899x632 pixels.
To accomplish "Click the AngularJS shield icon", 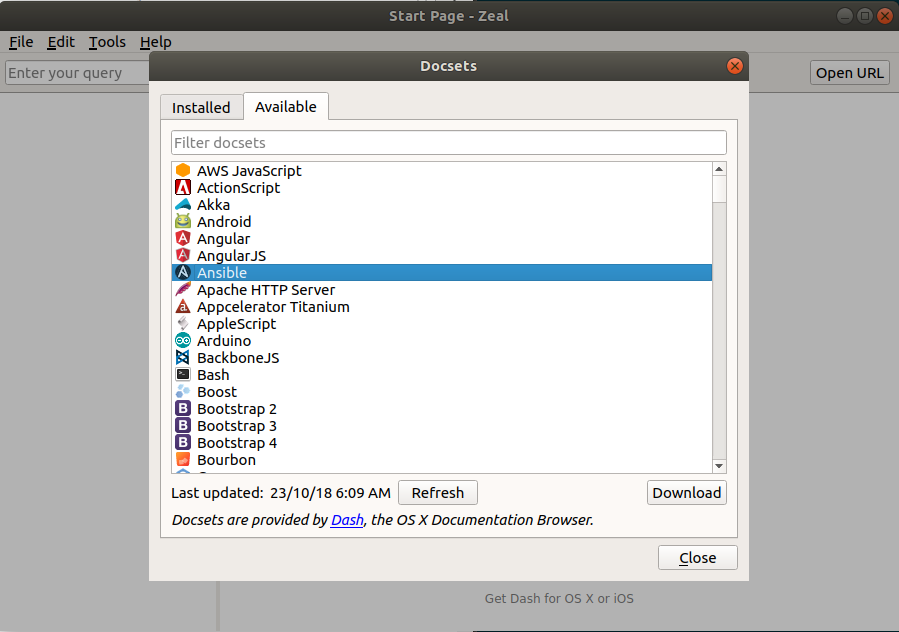I will tap(183, 255).
